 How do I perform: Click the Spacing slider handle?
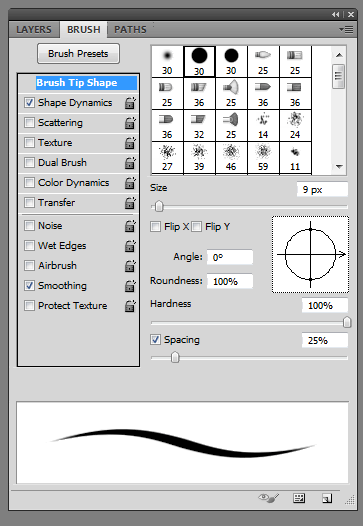175,357
